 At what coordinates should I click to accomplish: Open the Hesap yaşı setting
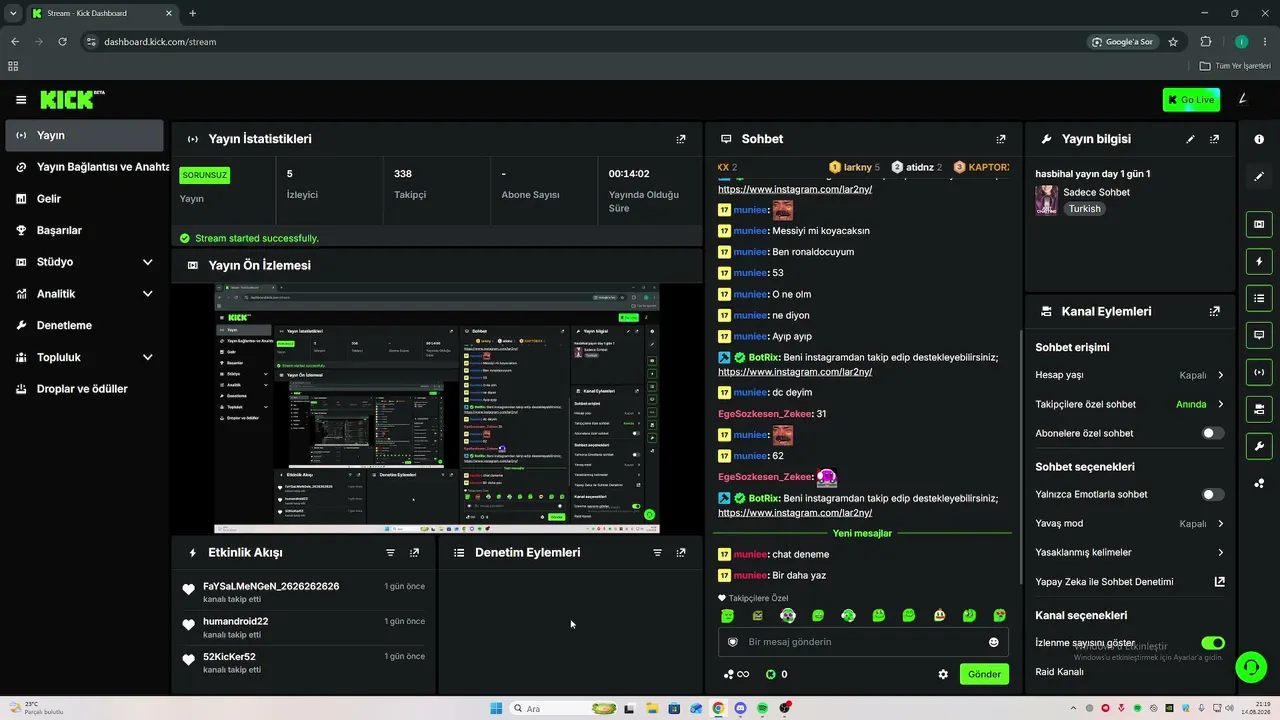1130,375
